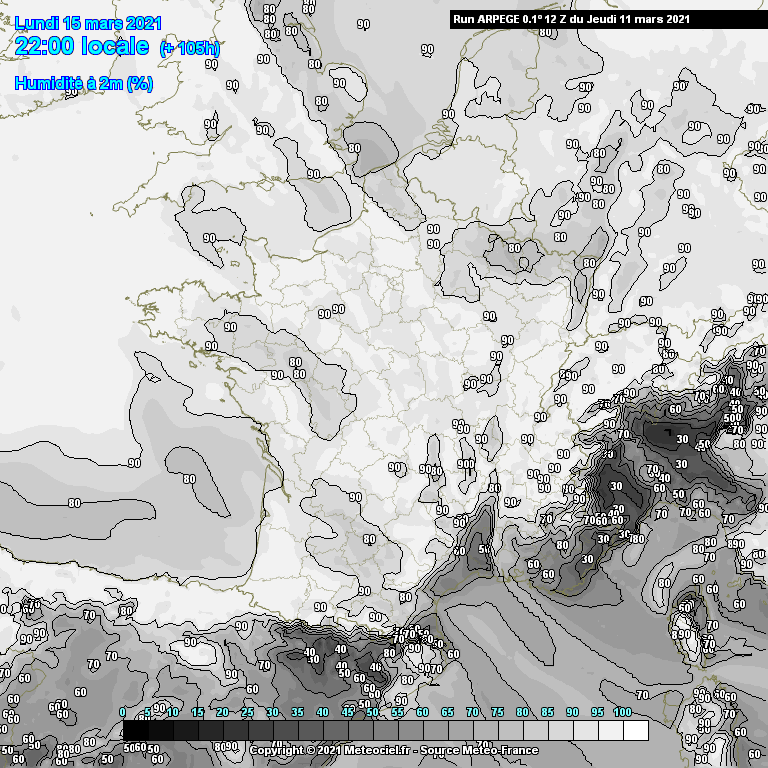Click the '(+ 105h)' forecast offset text
768x768 pixels.
coord(190,49)
